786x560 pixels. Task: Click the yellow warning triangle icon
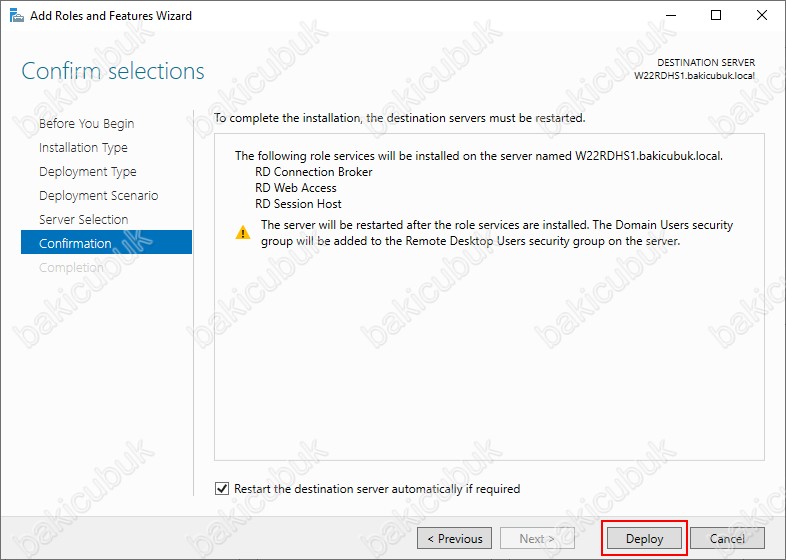(x=243, y=233)
